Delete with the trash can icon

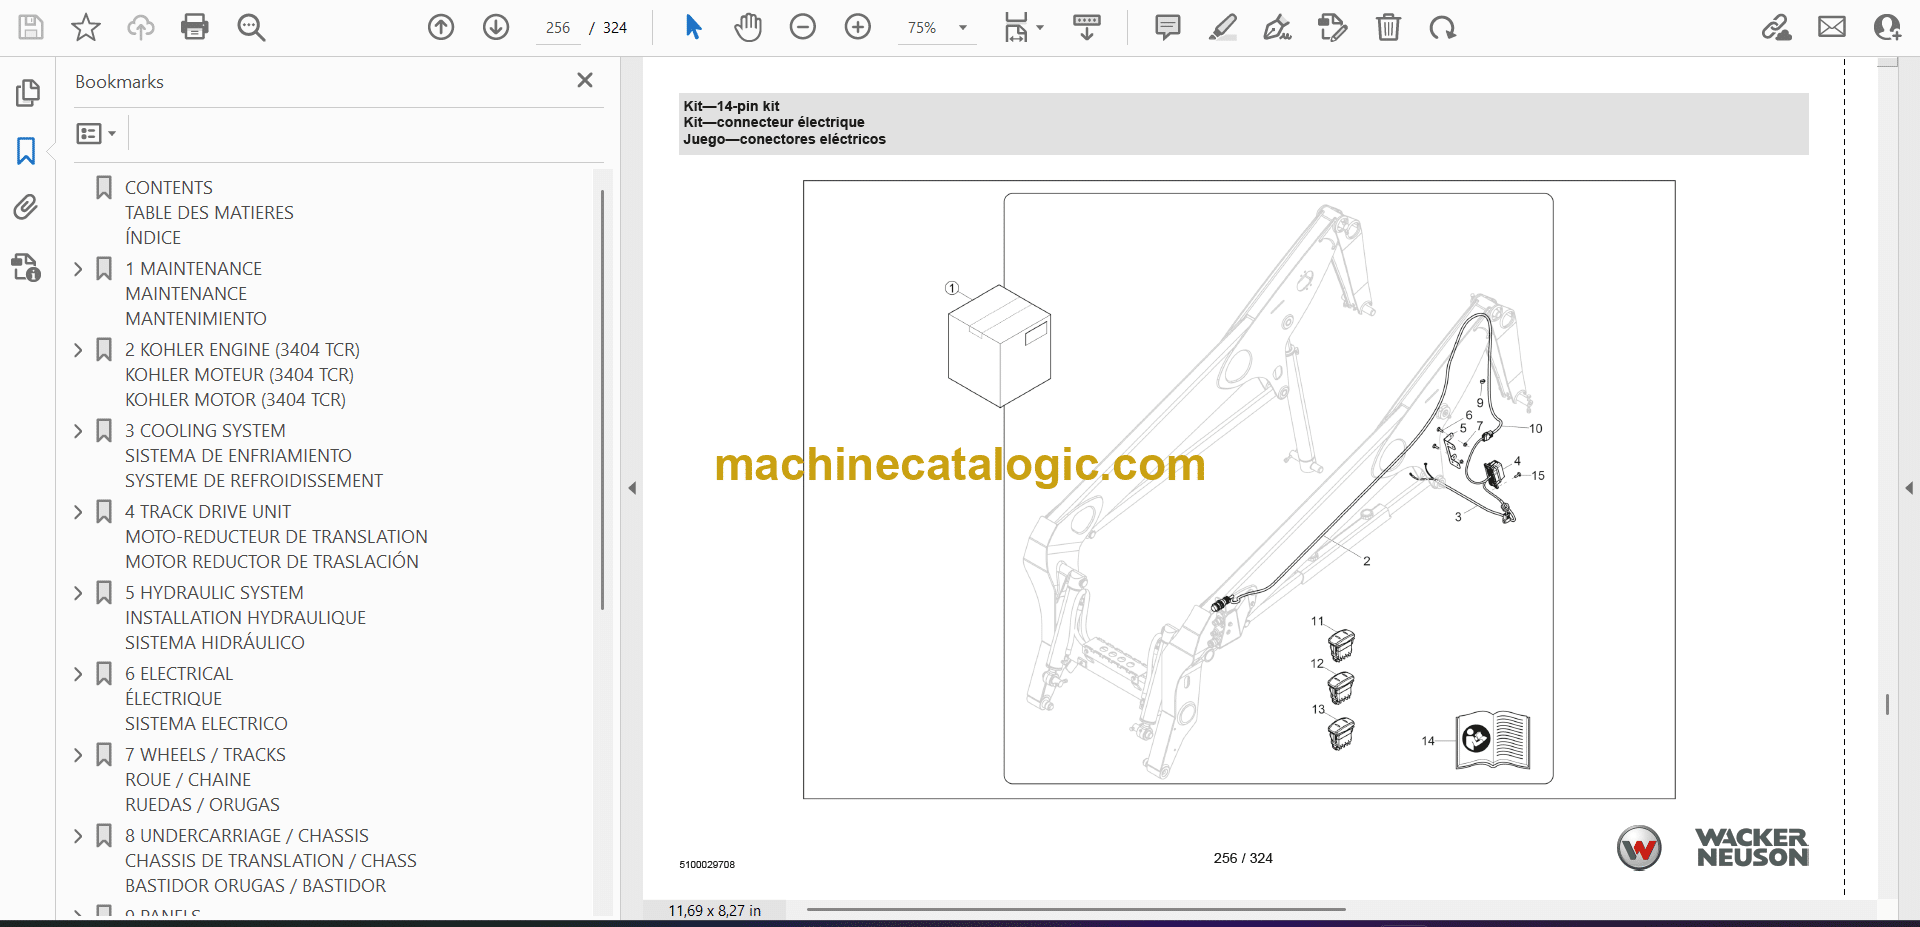(x=1388, y=27)
